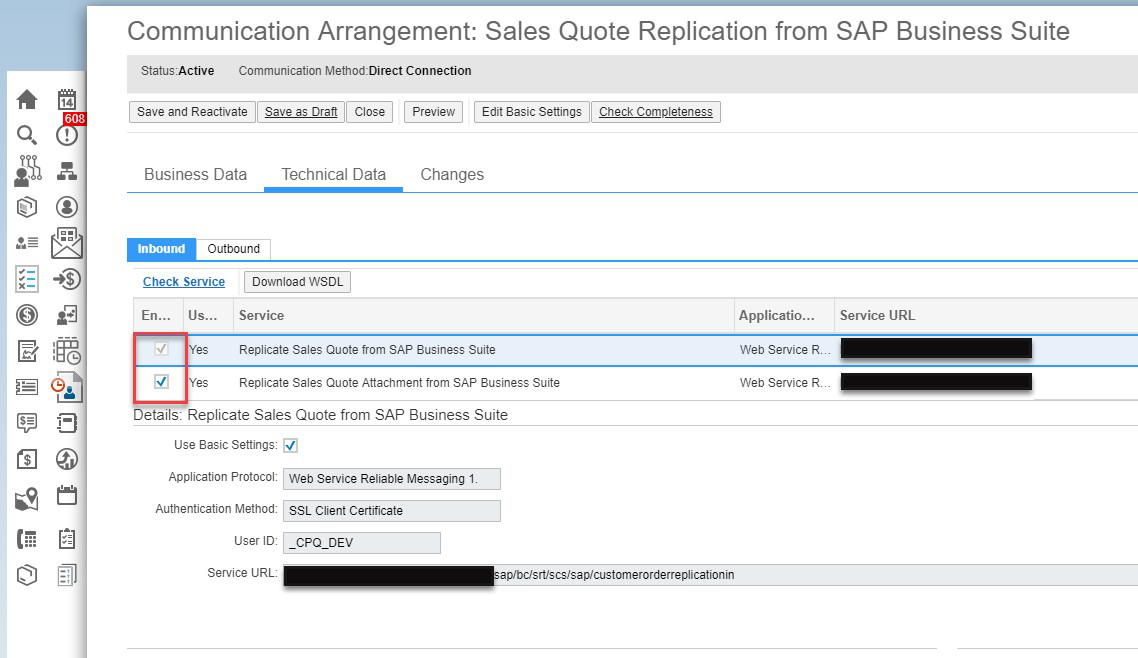1138x658 pixels.
Task: Open the organizational chart icon
Action: [65, 170]
